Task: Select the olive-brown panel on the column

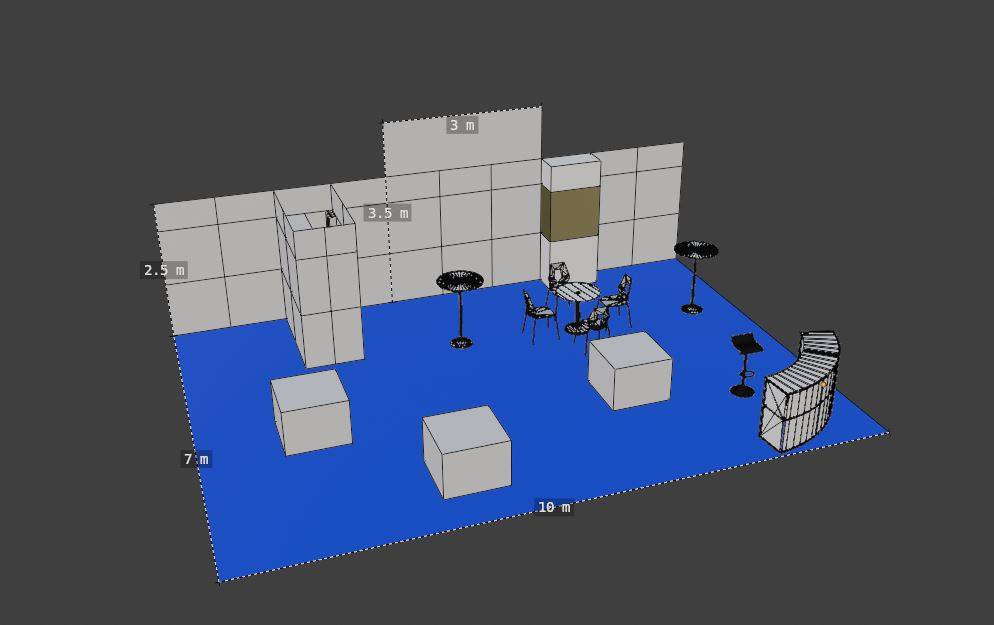Action: click(569, 212)
